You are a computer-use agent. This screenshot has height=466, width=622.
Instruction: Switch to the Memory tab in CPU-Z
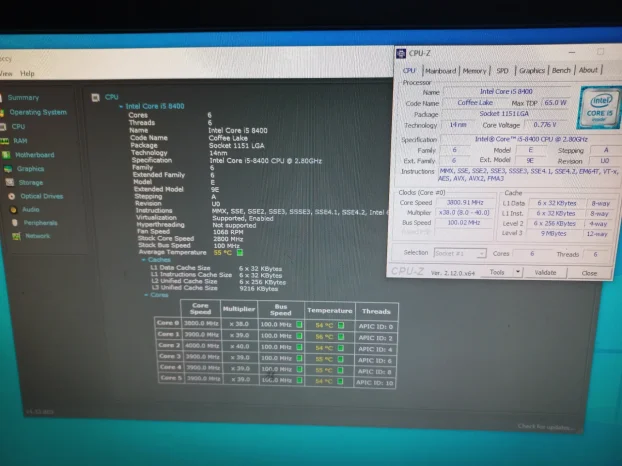pyautogui.click(x=474, y=71)
